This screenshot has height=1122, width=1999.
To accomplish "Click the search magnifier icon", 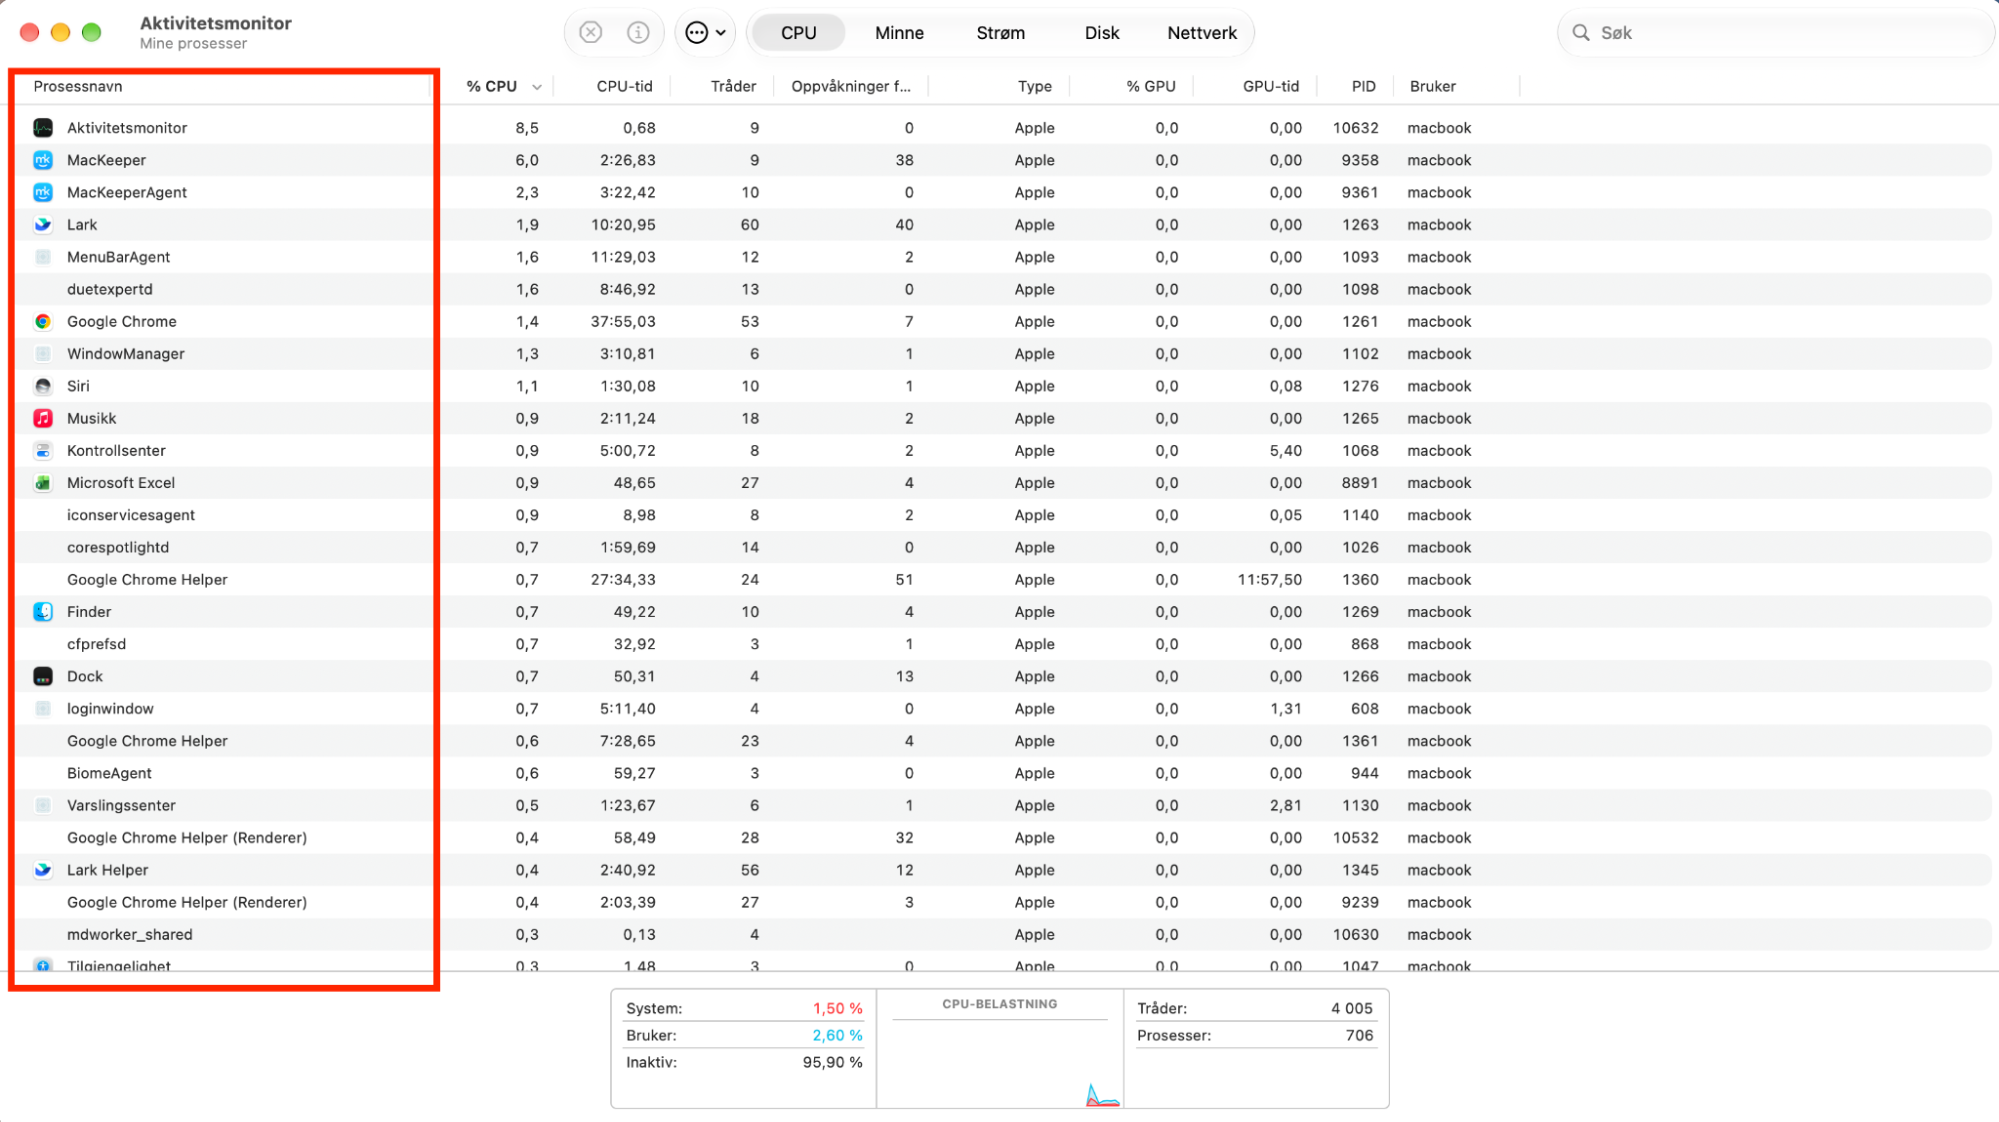I will pyautogui.click(x=1581, y=33).
